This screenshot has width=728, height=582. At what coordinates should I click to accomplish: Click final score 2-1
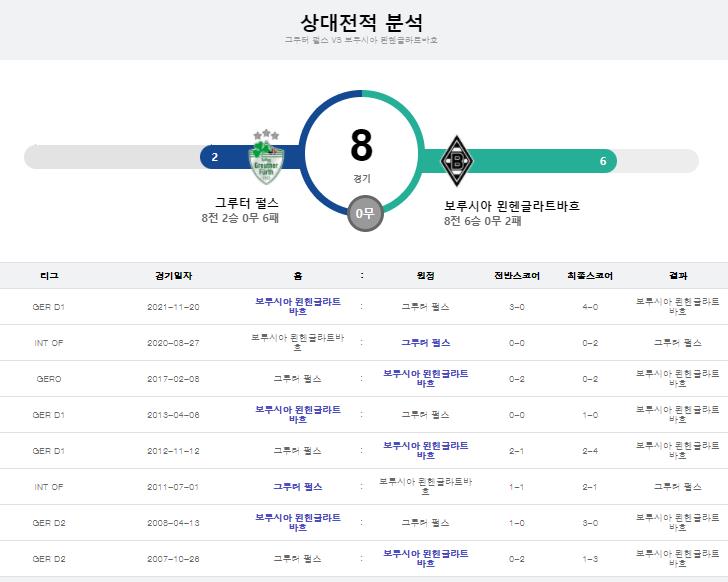coord(590,487)
